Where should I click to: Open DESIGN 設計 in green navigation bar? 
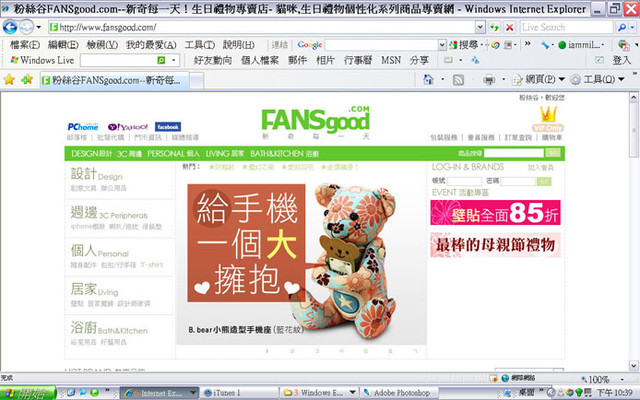click(91, 153)
